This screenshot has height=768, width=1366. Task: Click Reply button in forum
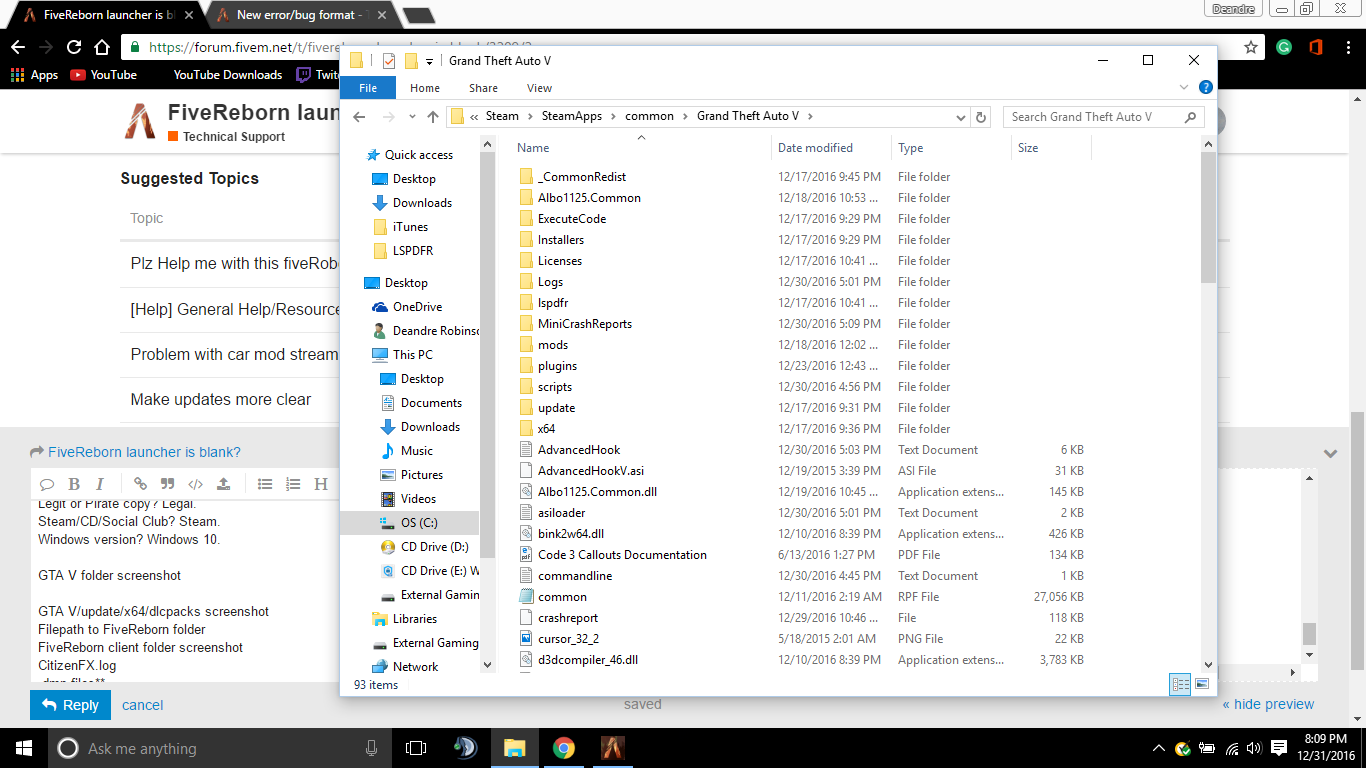70,705
